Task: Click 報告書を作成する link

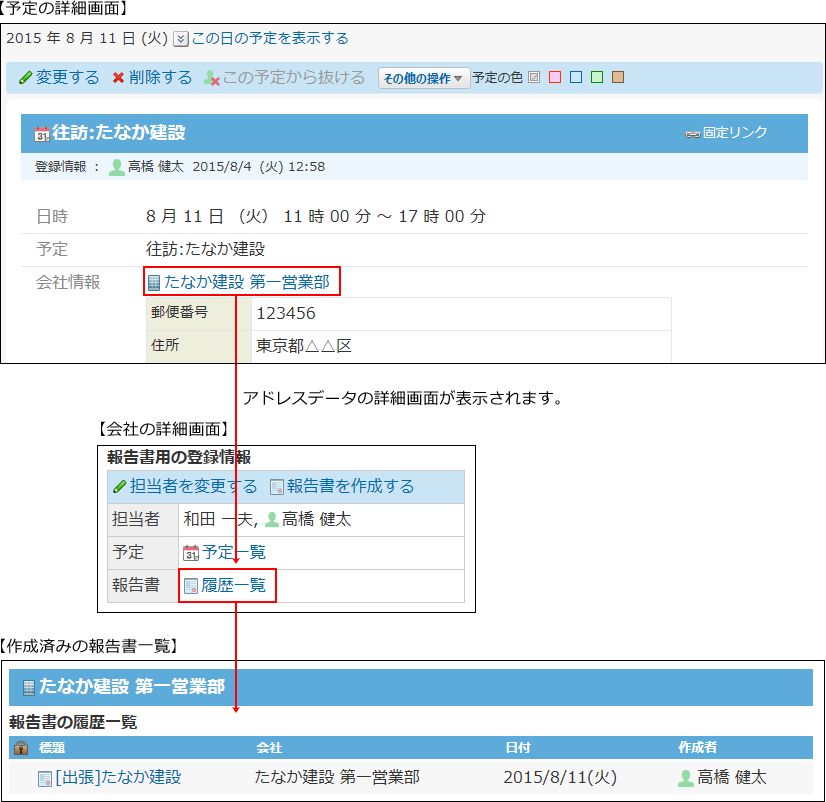Action: click(350, 486)
